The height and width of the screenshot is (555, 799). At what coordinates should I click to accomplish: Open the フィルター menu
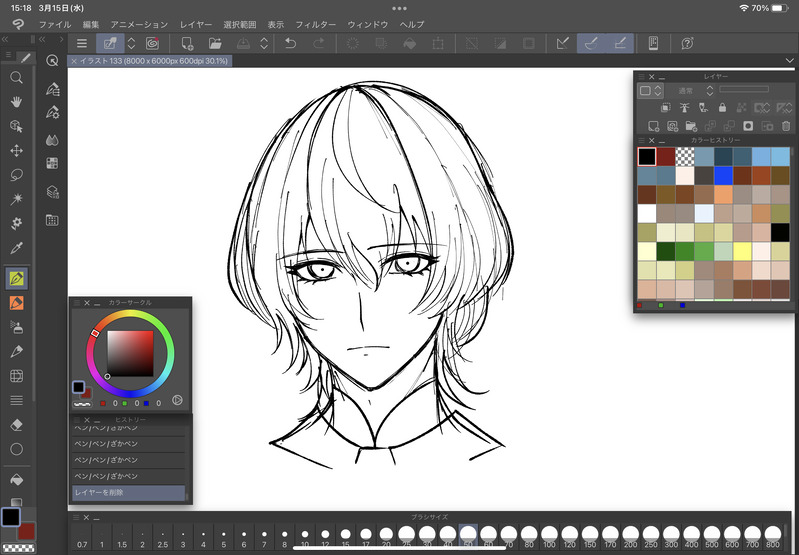coord(315,24)
